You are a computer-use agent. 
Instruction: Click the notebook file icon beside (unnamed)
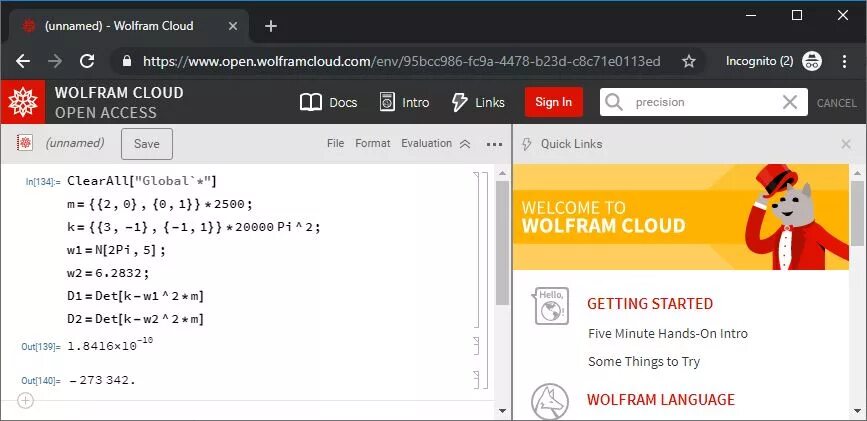pos(25,143)
